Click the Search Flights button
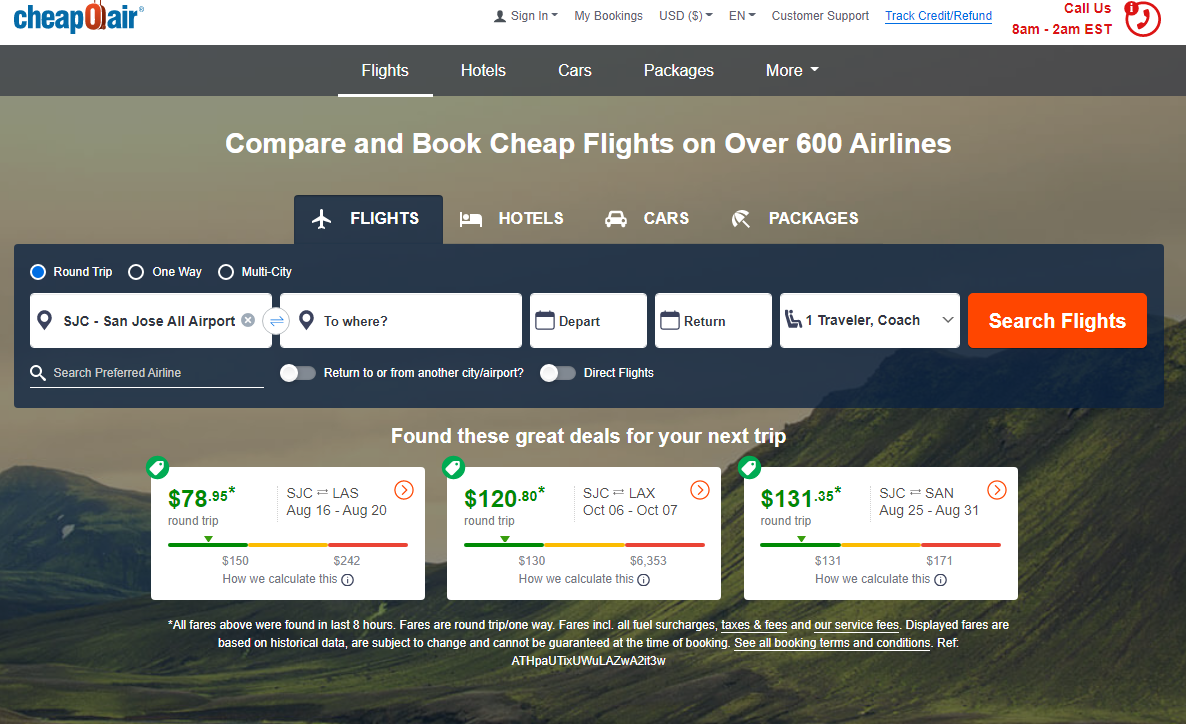1186x724 pixels. tap(1057, 321)
